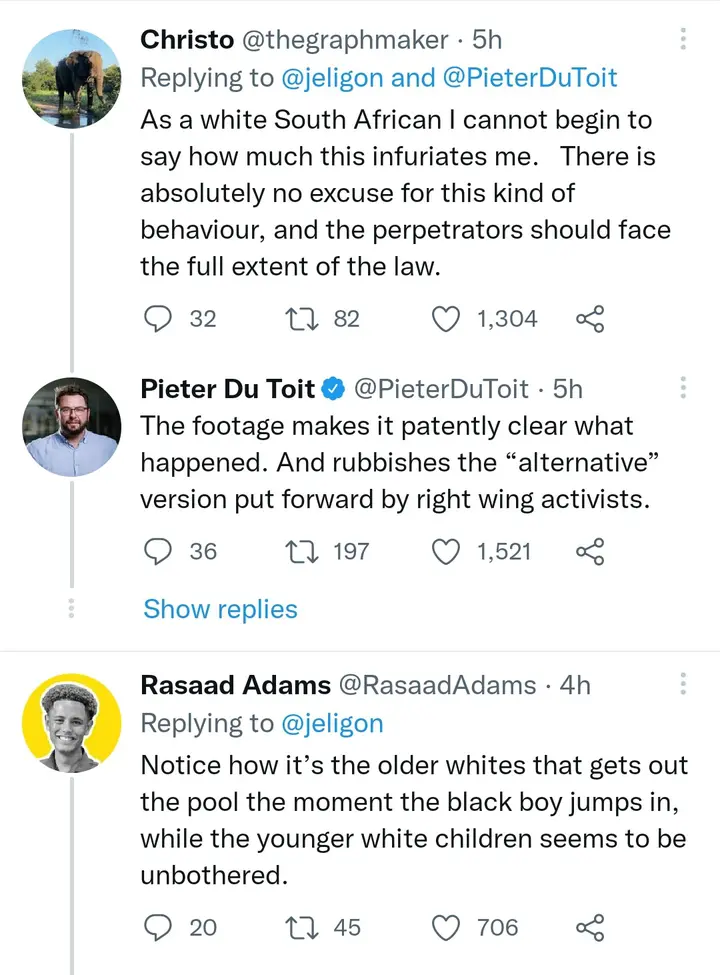This screenshot has width=720, height=975.
Task: Share Christo's tweet
Action: tap(591, 319)
